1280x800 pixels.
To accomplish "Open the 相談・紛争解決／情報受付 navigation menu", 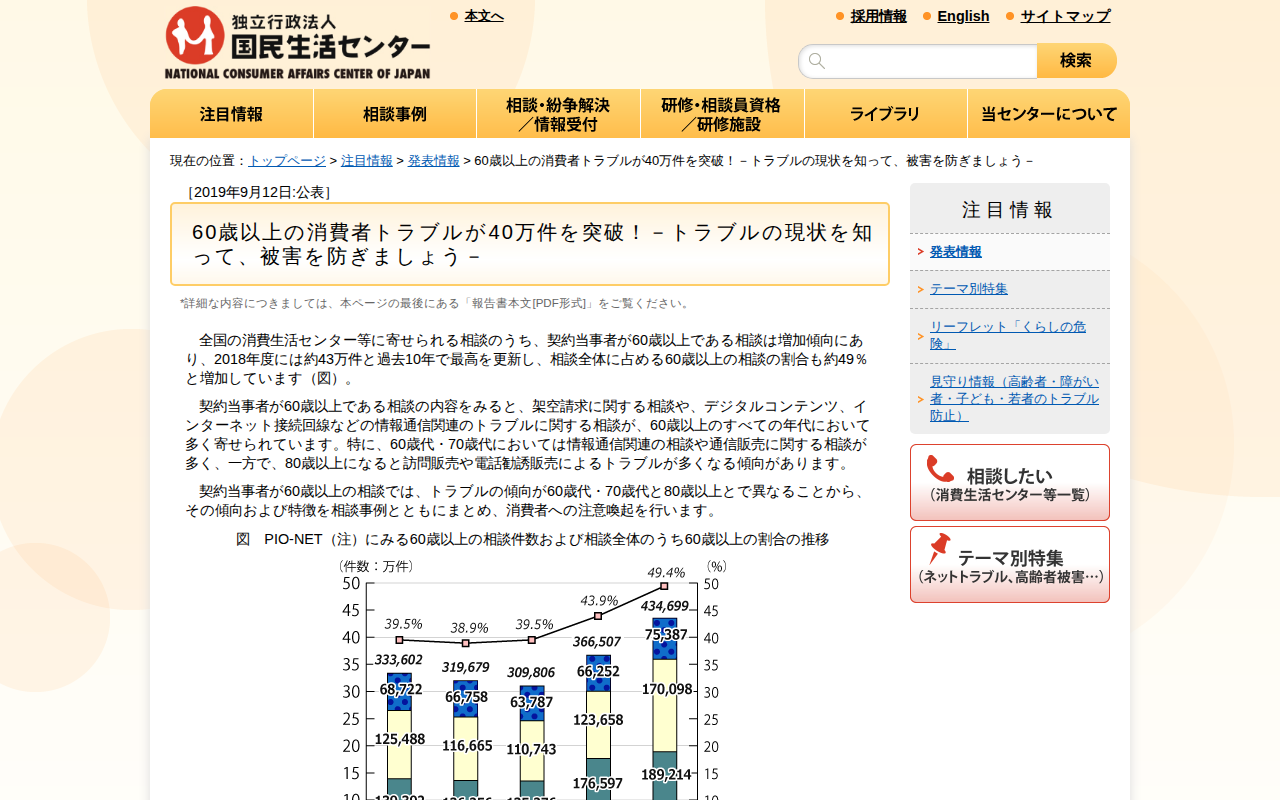I will 558,113.
